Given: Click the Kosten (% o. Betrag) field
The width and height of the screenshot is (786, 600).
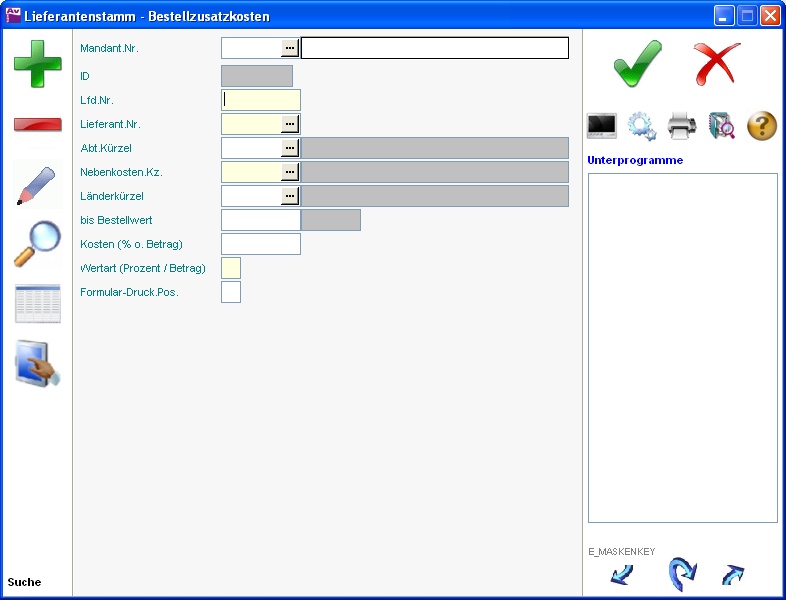Looking at the screenshot, I should tap(260, 244).
